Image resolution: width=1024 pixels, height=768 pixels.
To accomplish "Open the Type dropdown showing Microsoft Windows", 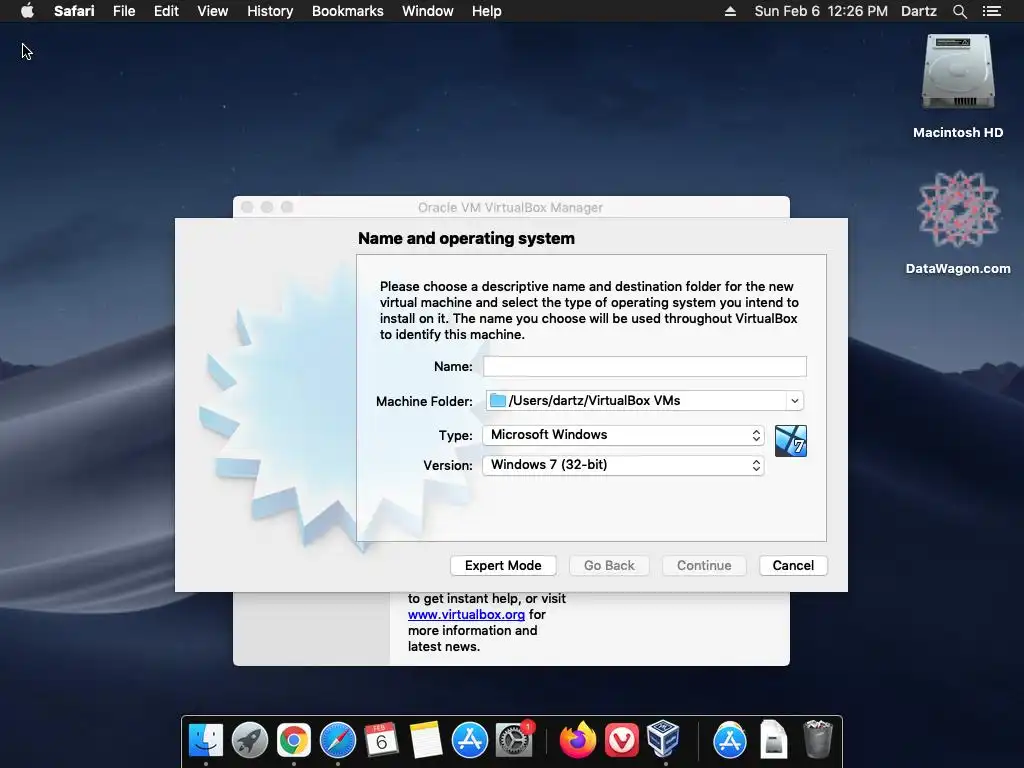I will pyautogui.click(x=623, y=435).
